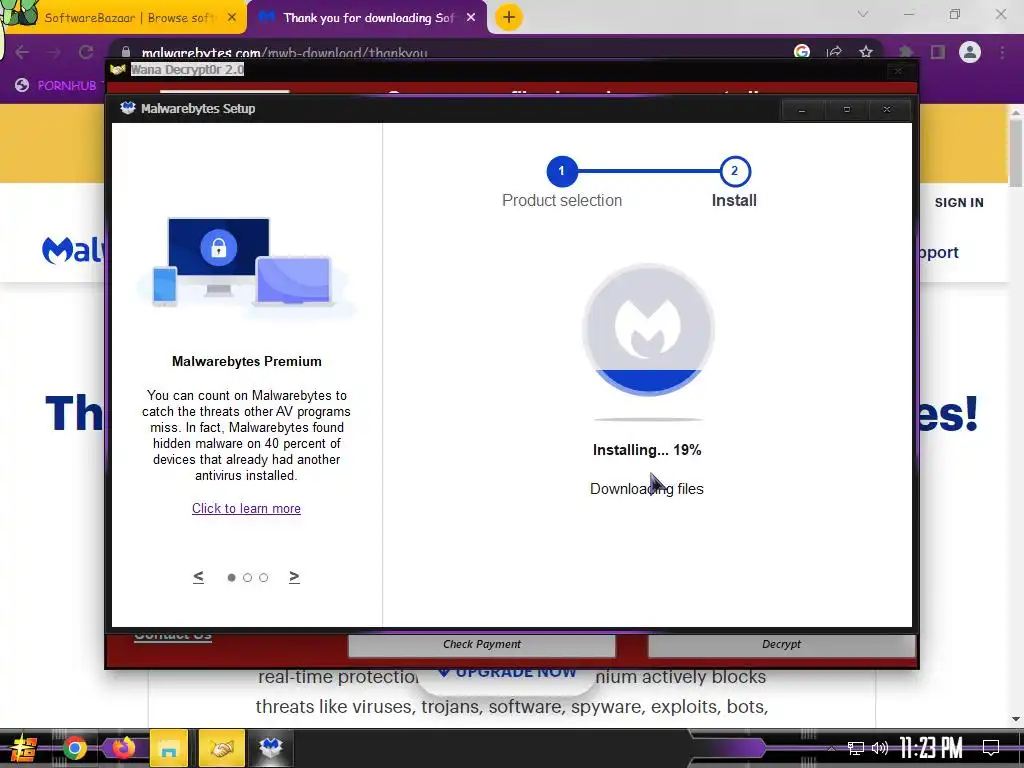Click the volume speaker tray icon
The width and height of the screenshot is (1024, 768).
click(880, 748)
